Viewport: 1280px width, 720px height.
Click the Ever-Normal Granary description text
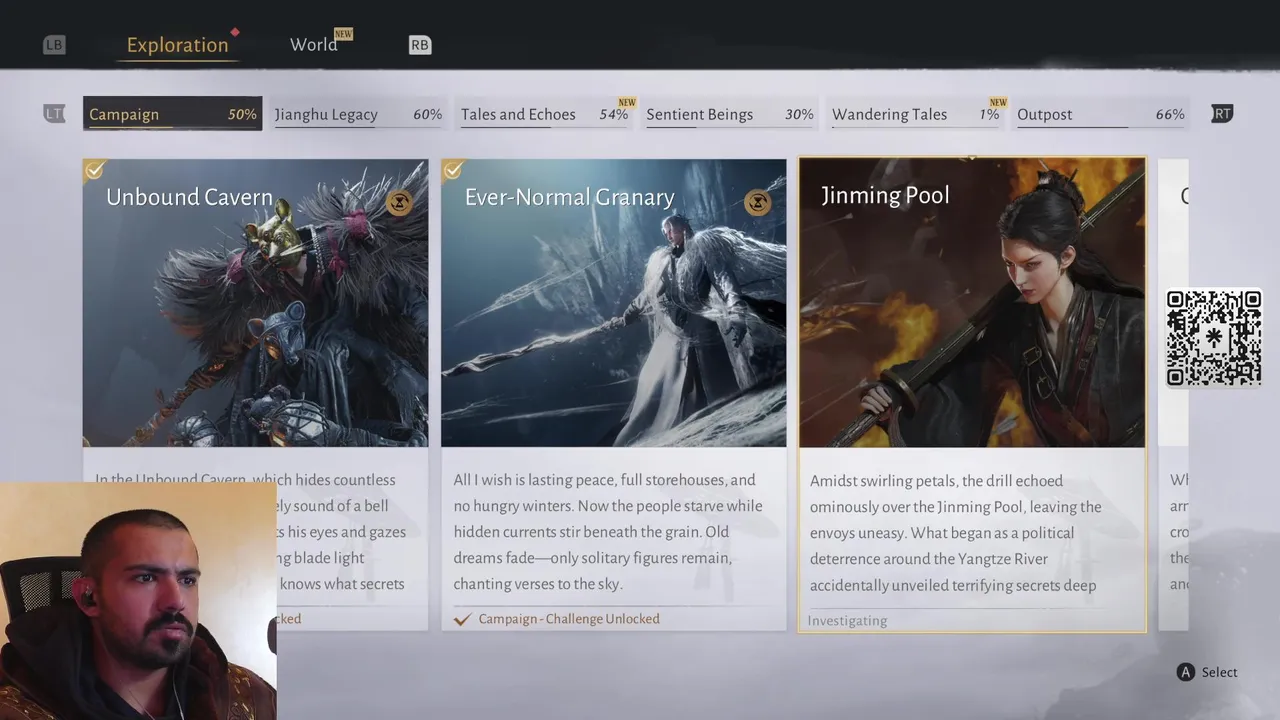point(608,532)
